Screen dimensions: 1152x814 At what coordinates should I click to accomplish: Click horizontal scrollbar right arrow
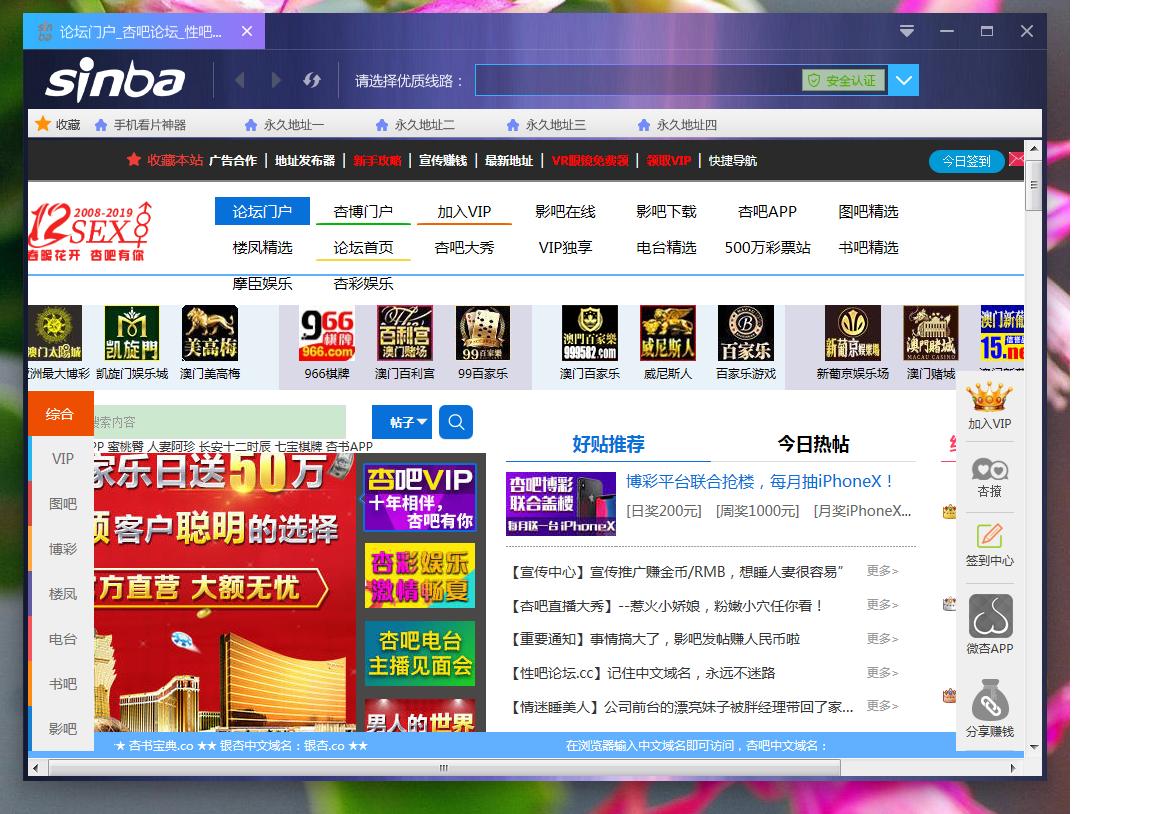[x=1012, y=768]
